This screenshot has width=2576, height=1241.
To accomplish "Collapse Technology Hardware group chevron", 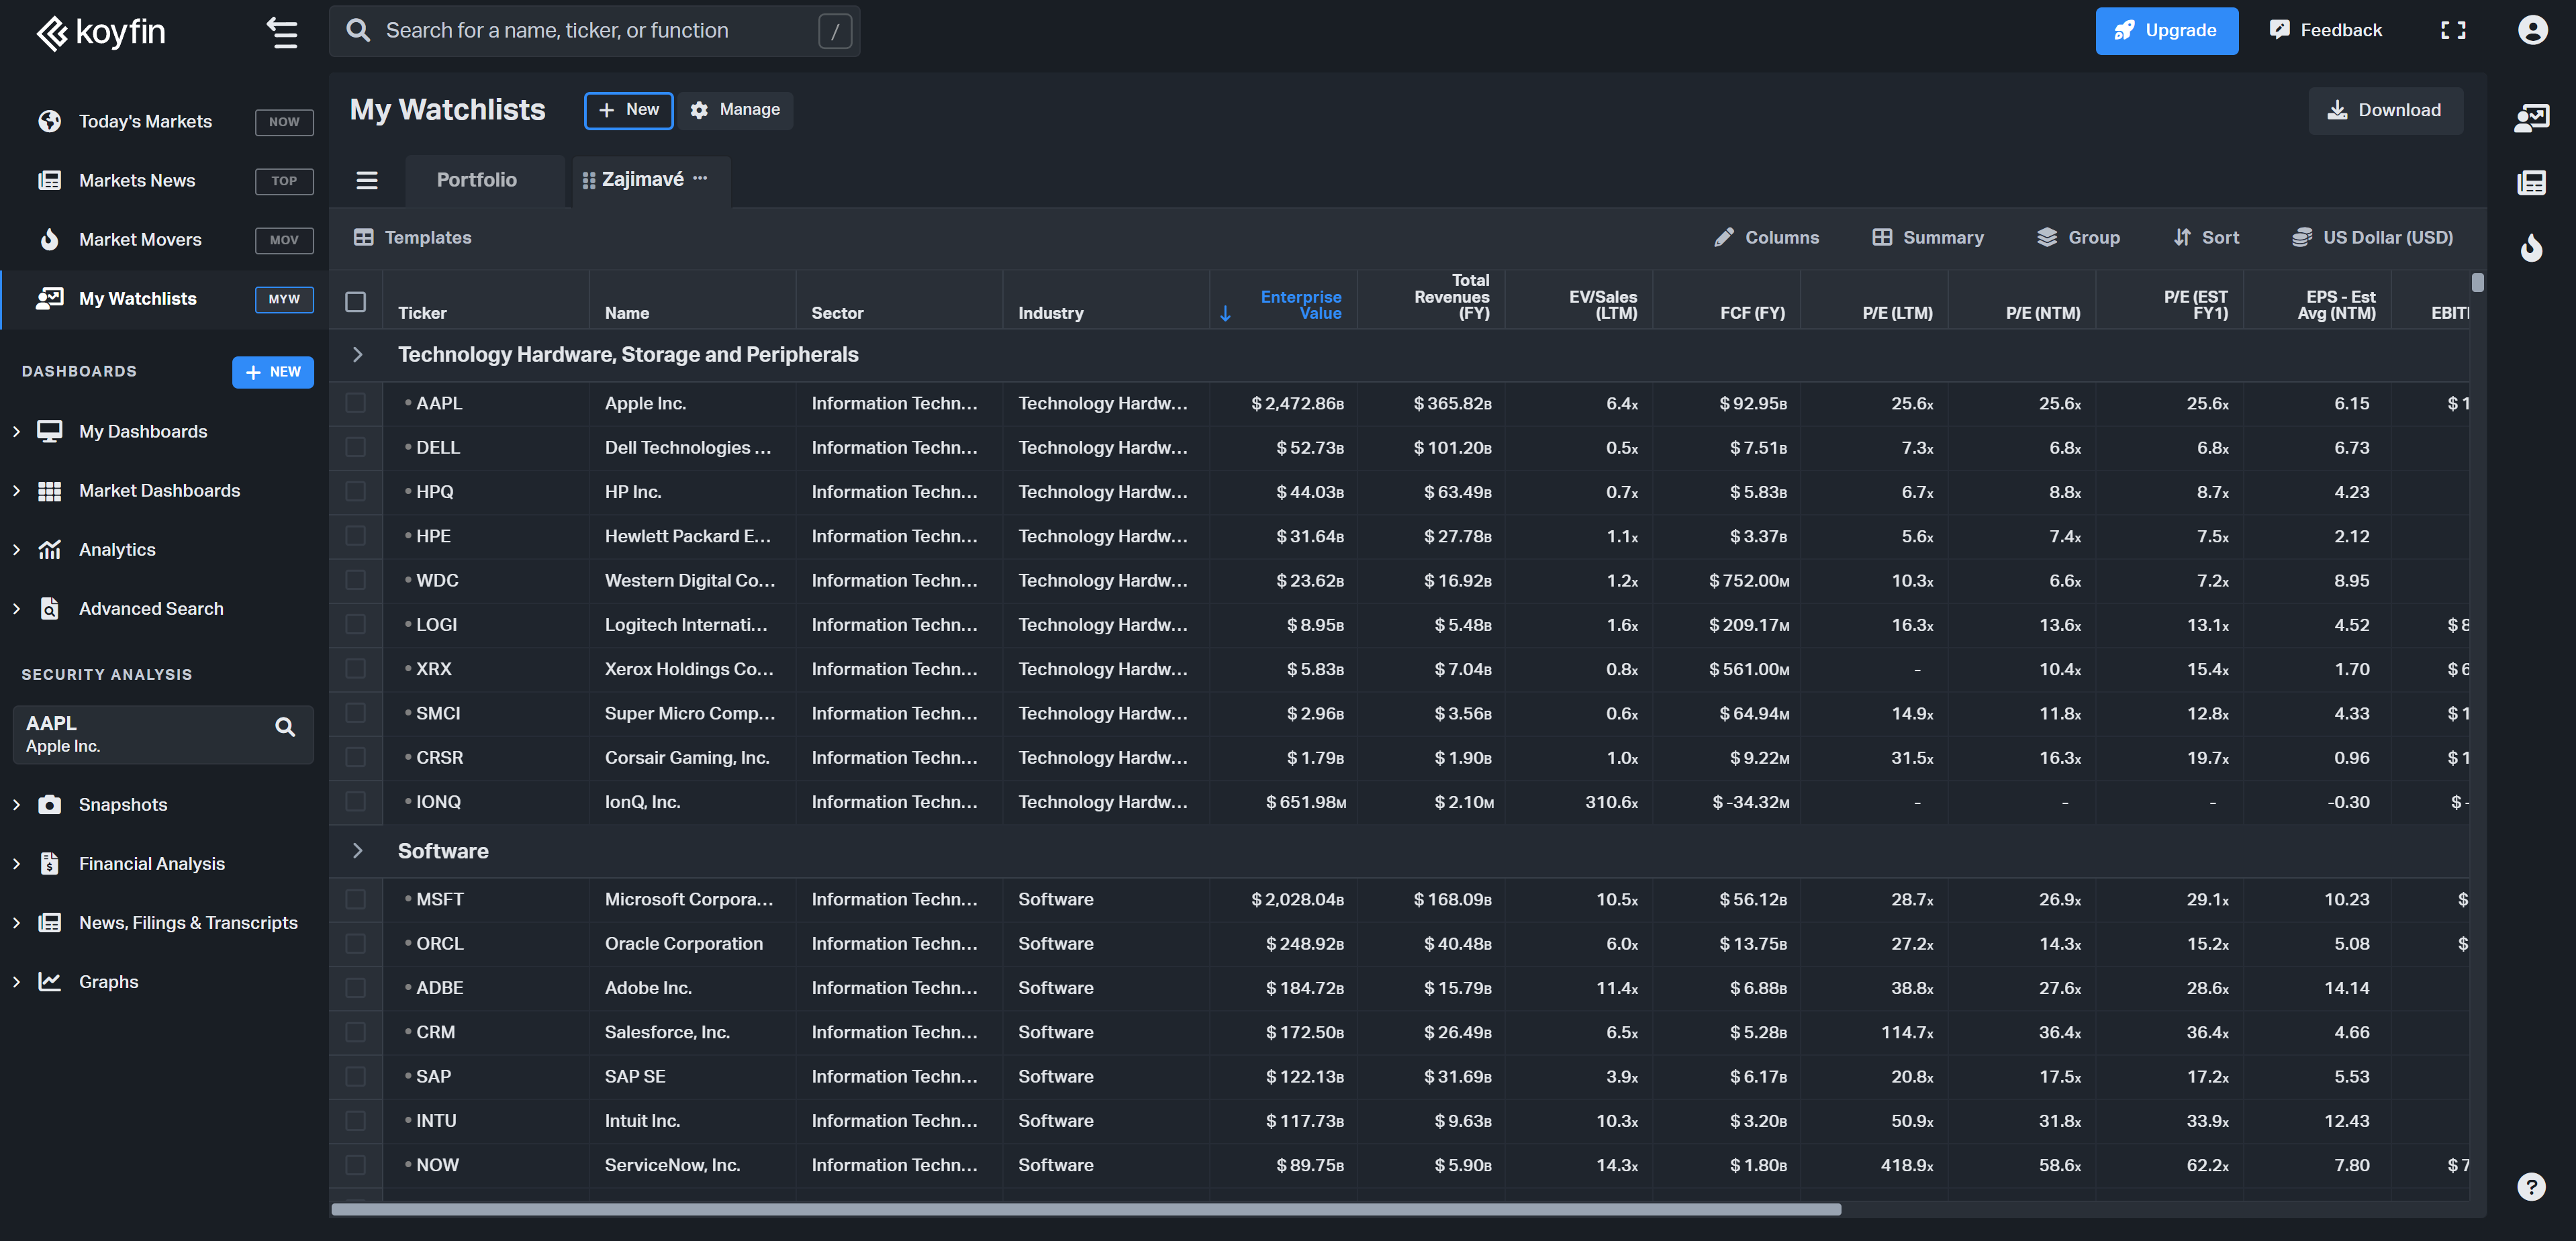I will pyautogui.click(x=357, y=354).
